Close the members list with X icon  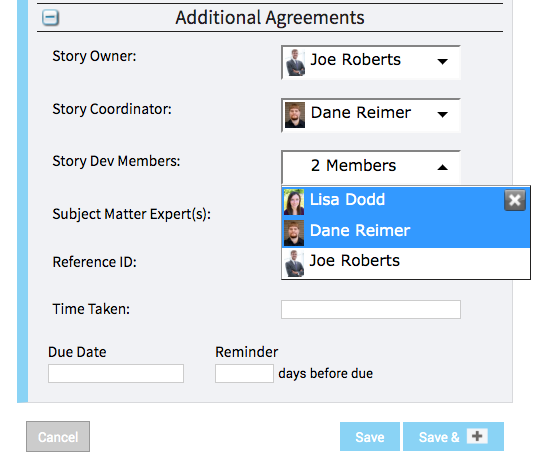(x=515, y=200)
